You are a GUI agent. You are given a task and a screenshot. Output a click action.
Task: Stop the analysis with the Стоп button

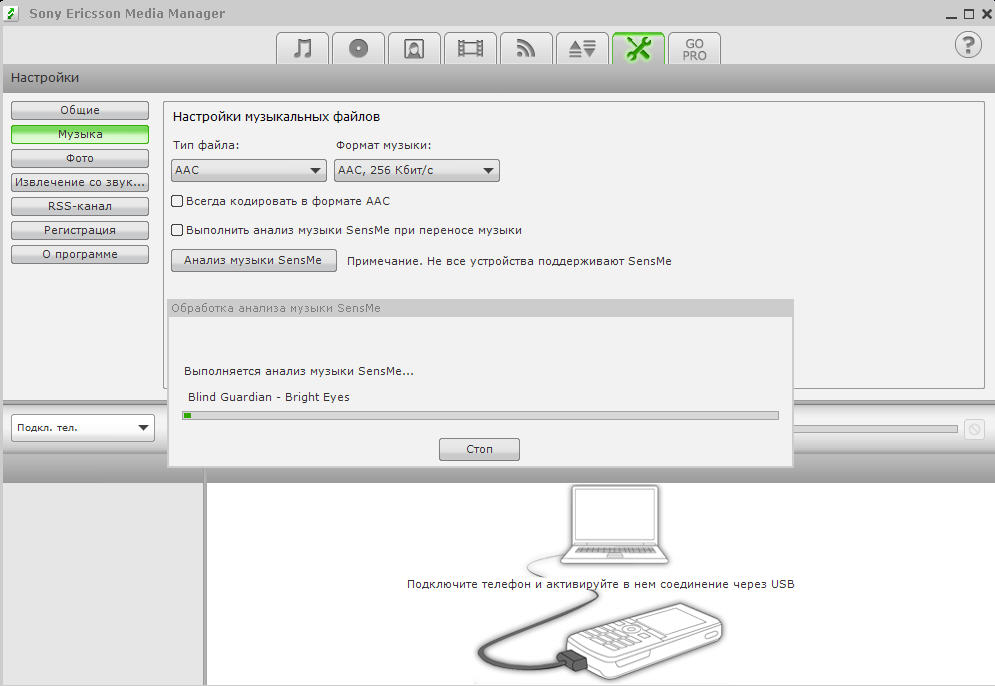pyautogui.click(x=479, y=449)
